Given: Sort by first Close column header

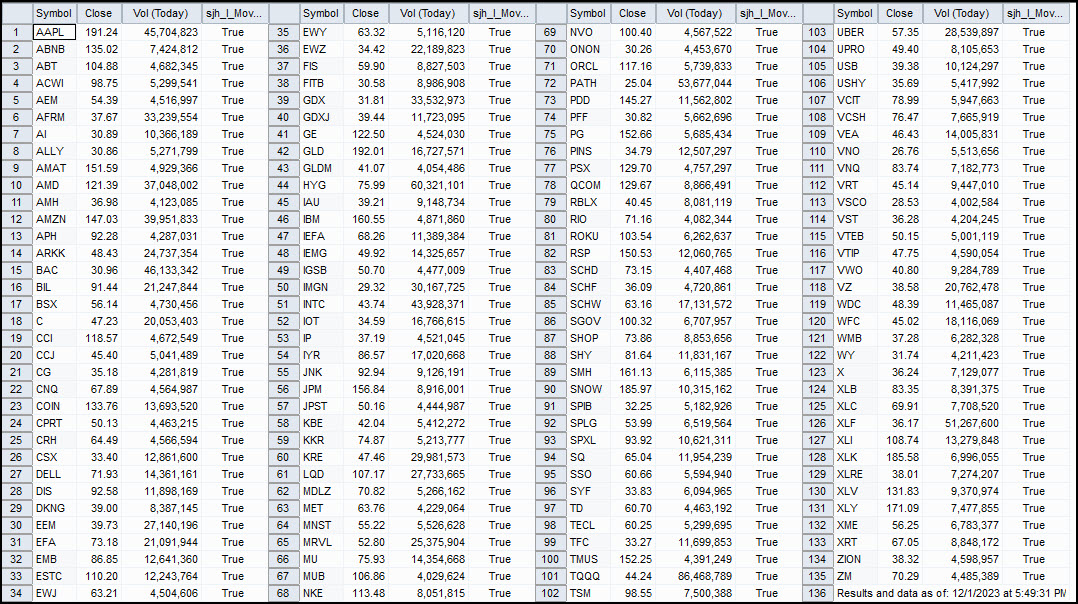Looking at the screenshot, I should click(98, 13).
